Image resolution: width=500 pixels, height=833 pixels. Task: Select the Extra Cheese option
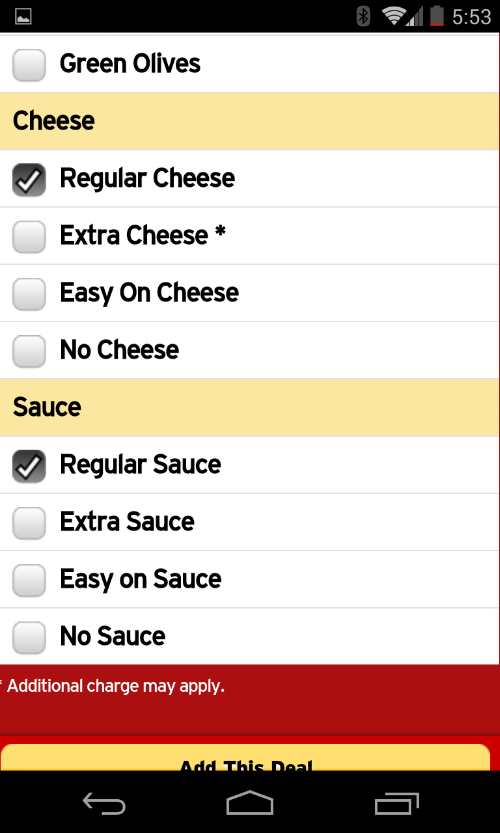(x=29, y=236)
